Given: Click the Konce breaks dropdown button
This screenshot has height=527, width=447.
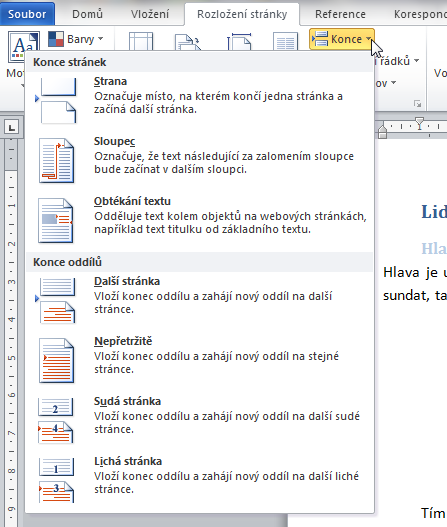Looking at the screenshot, I should point(342,39).
